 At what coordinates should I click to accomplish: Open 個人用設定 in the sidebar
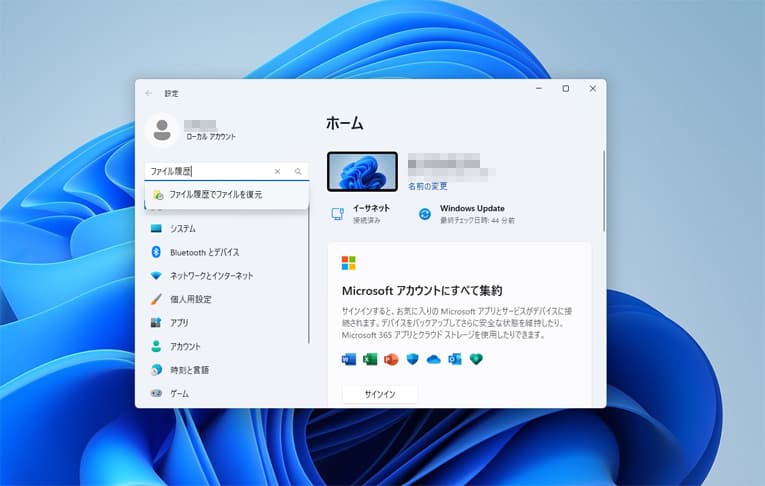190,299
